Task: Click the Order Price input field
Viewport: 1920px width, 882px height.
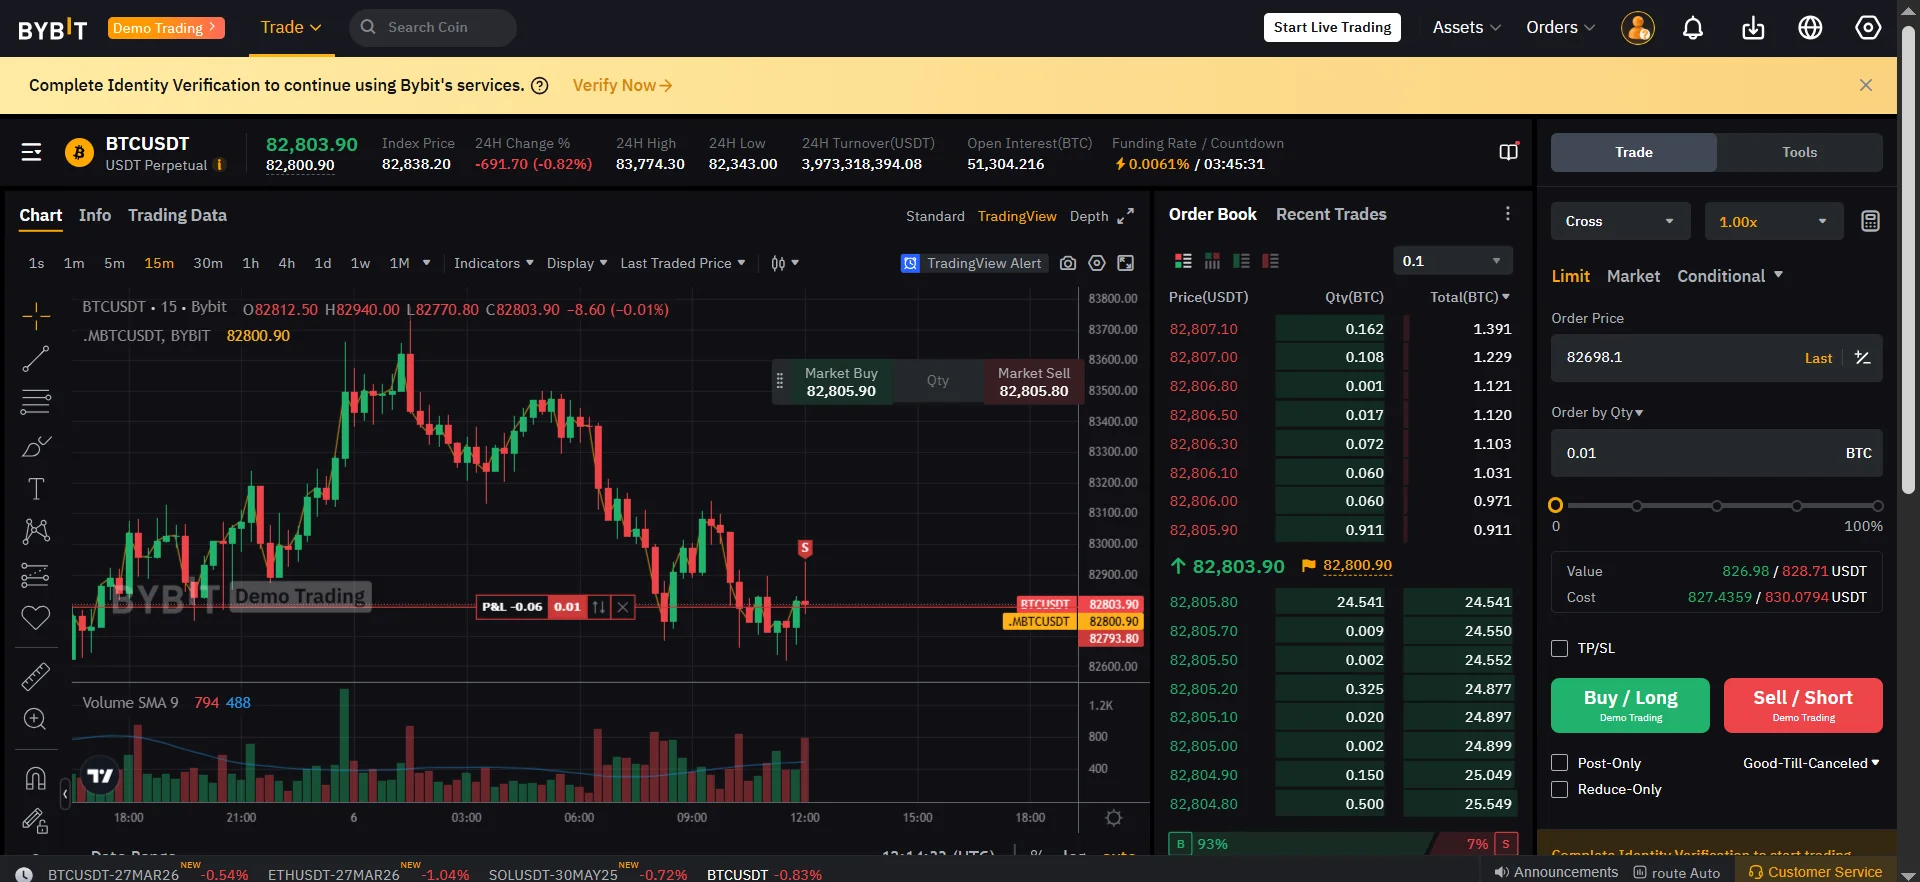Action: [x=1717, y=358]
